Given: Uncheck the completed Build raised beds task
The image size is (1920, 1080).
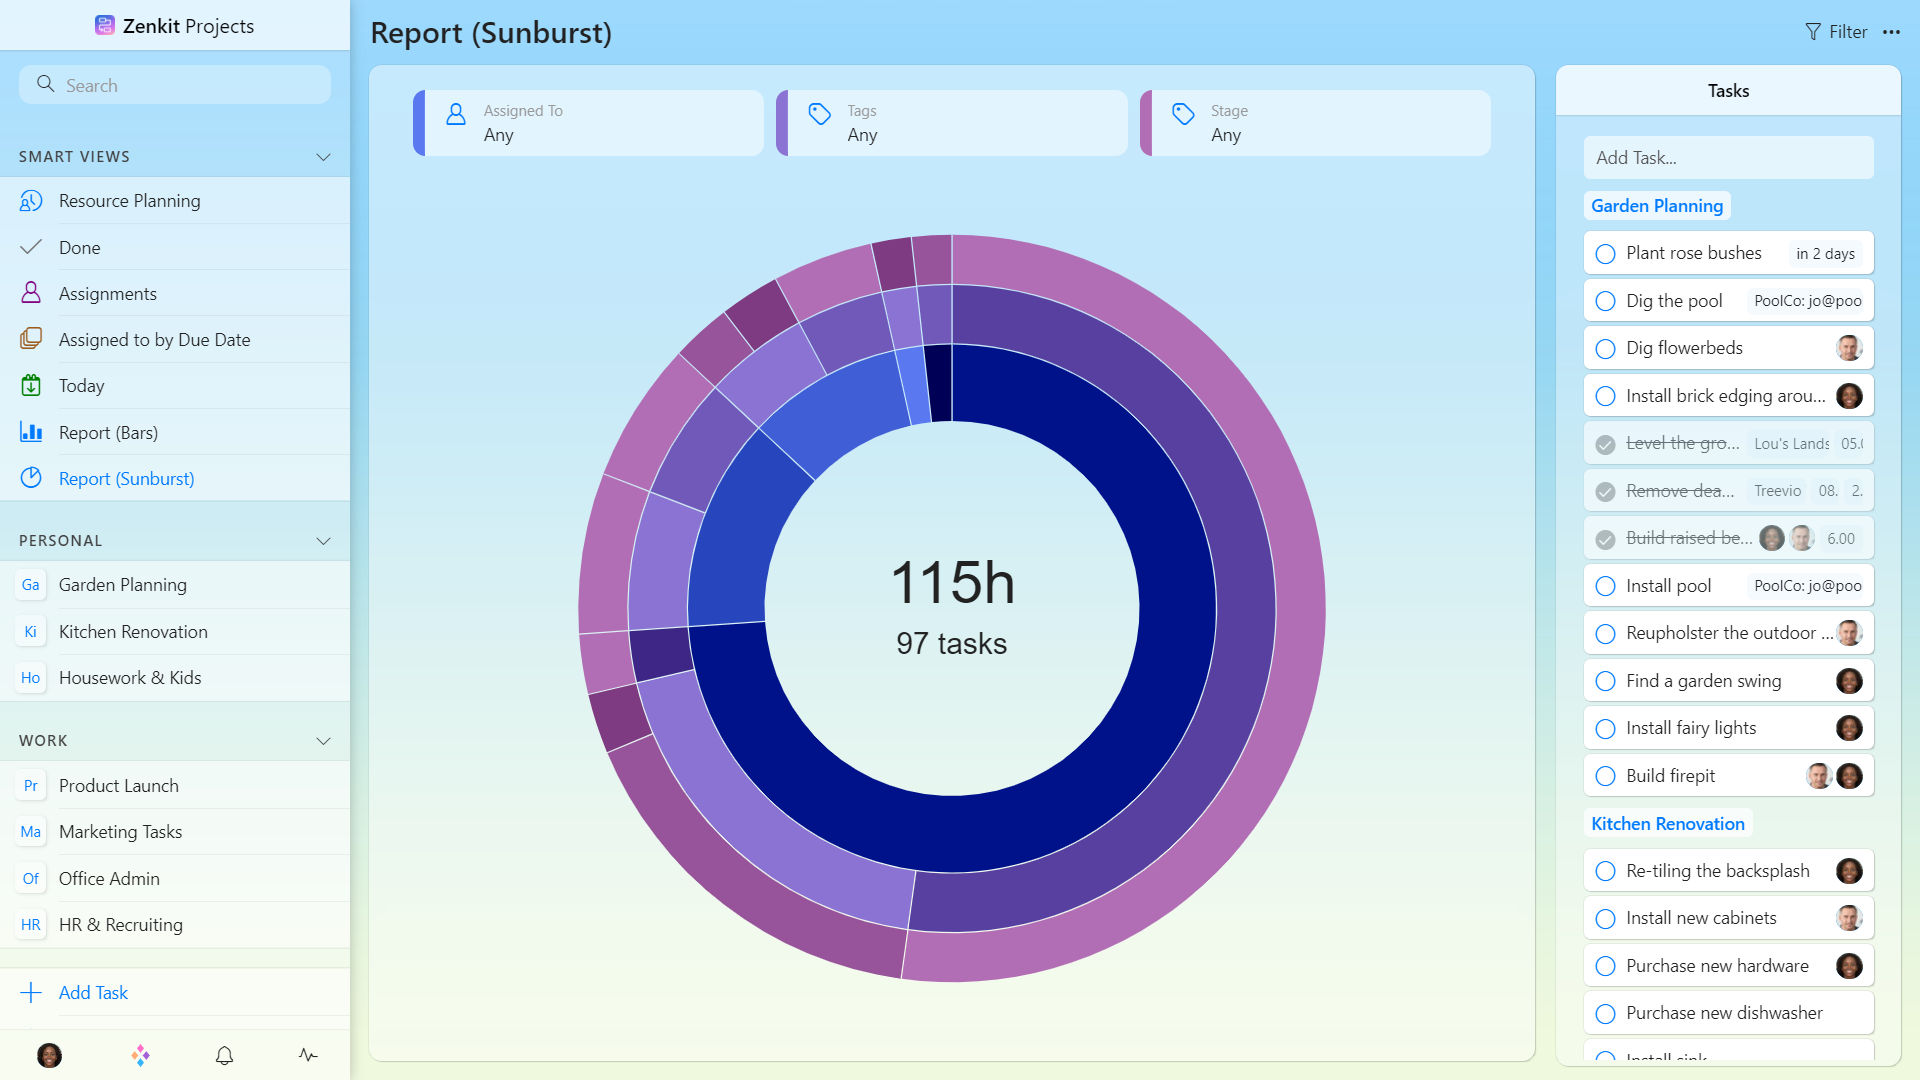Looking at the screenshot, I should click(1605, 539).
